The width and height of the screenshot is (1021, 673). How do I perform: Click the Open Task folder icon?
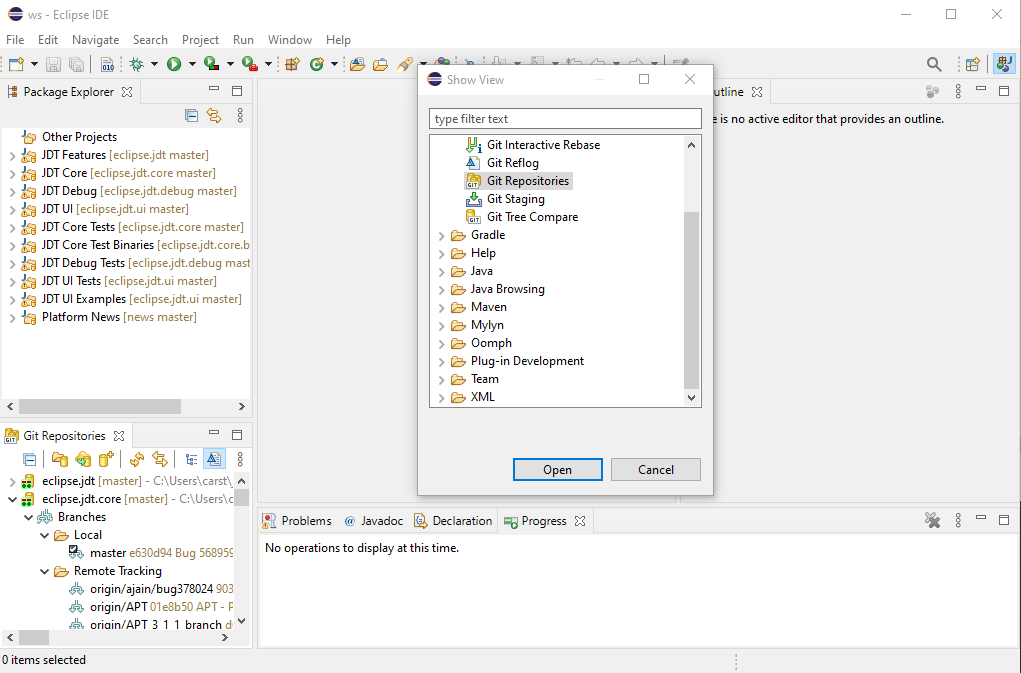point(380,64)
